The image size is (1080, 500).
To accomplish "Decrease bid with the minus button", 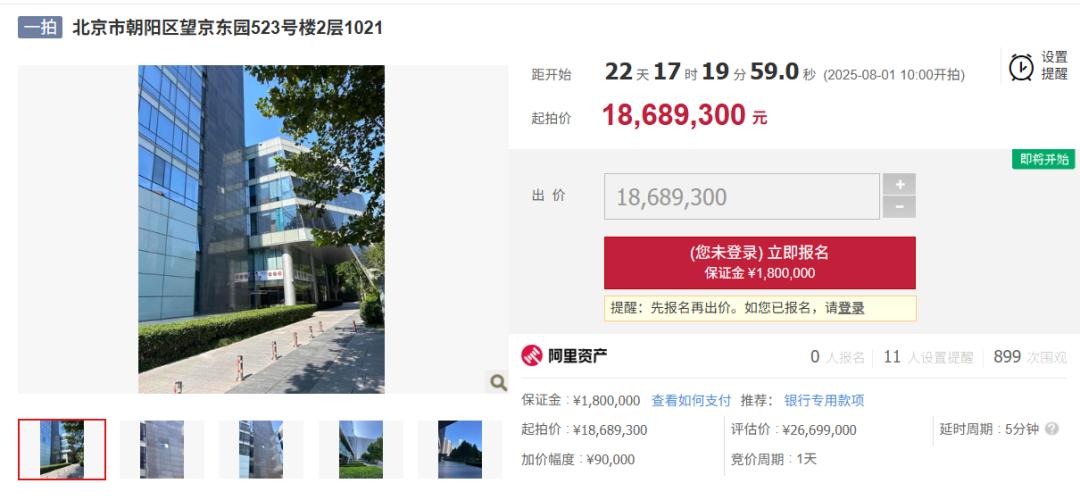I will pos(900,207).
